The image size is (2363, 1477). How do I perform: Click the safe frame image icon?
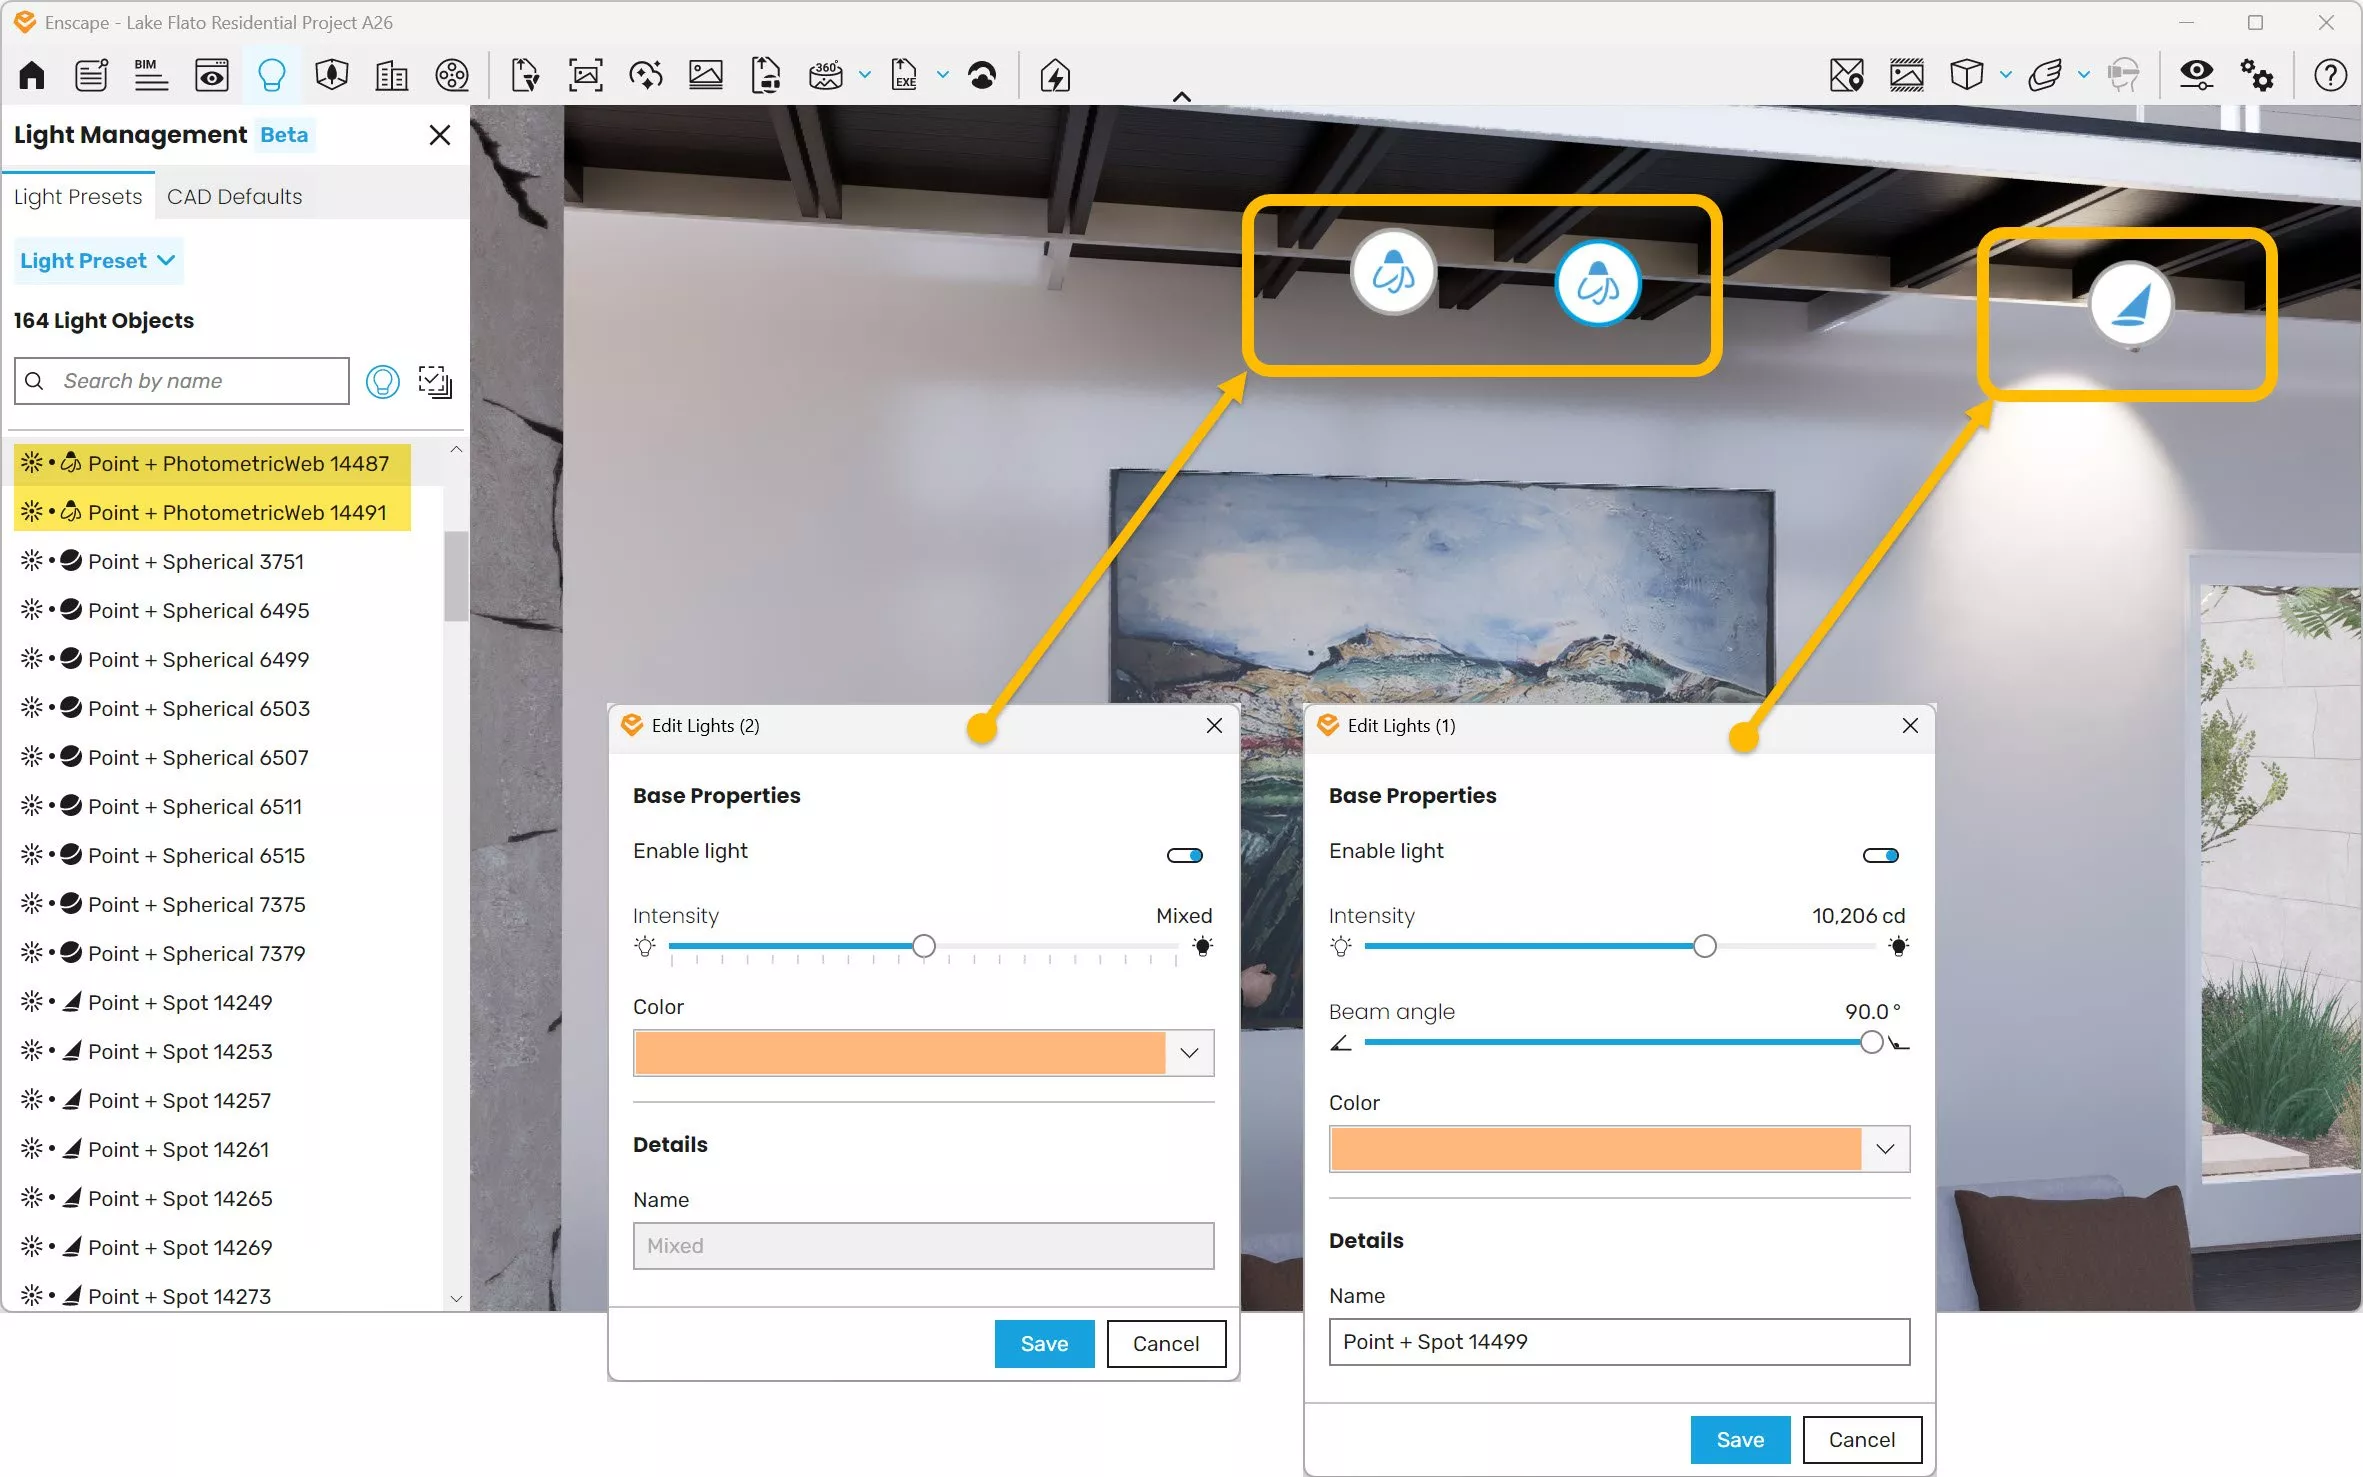pos(1906,75)
